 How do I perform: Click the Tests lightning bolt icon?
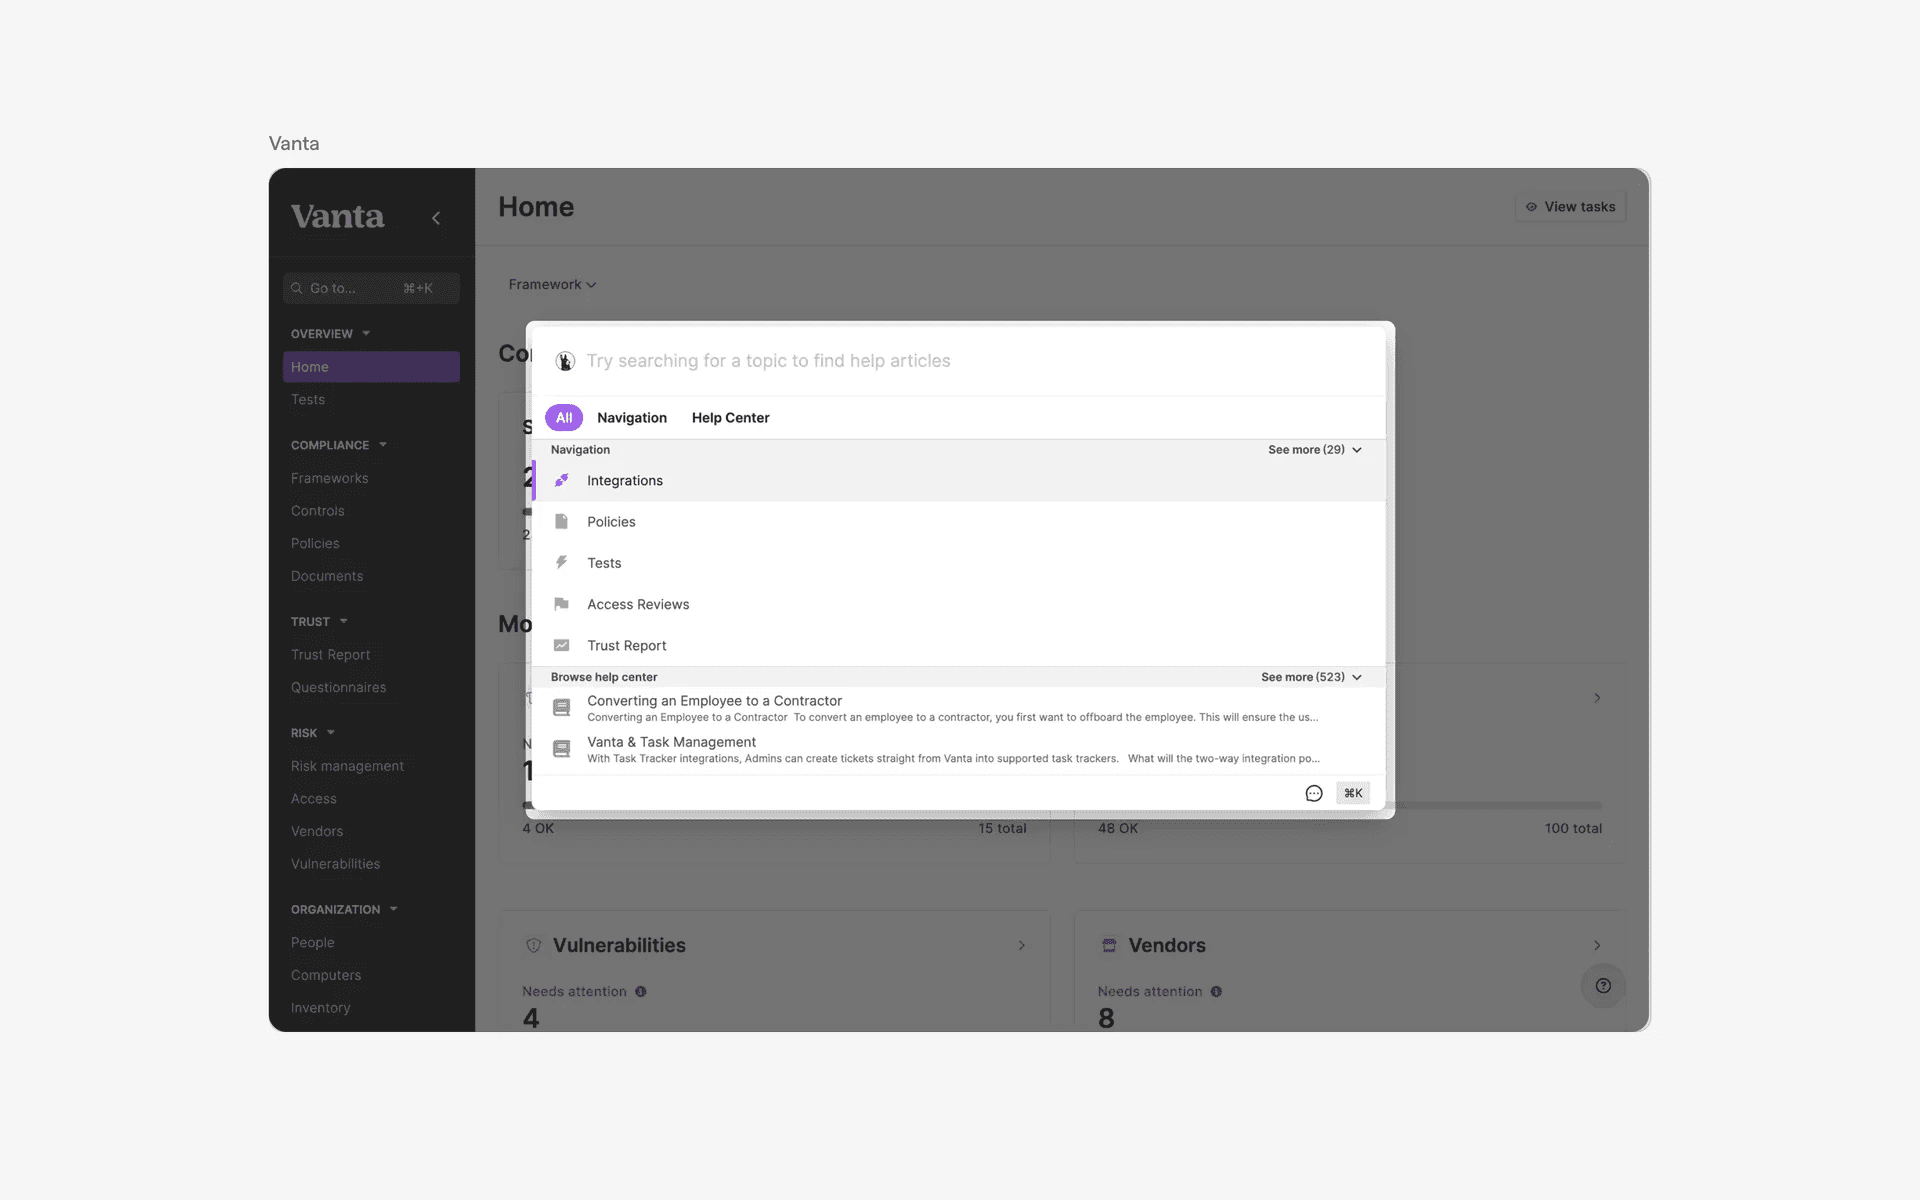(562, 563)
